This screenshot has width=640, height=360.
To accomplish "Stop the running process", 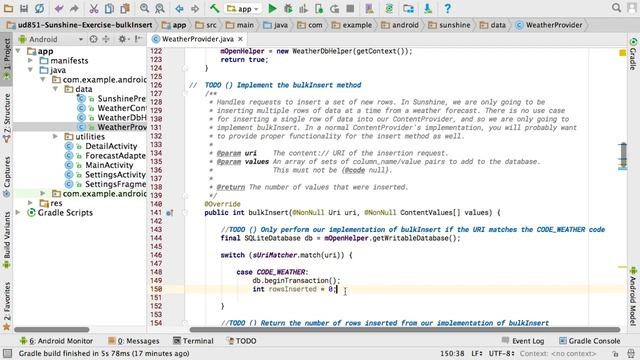I will pos(350,8).
